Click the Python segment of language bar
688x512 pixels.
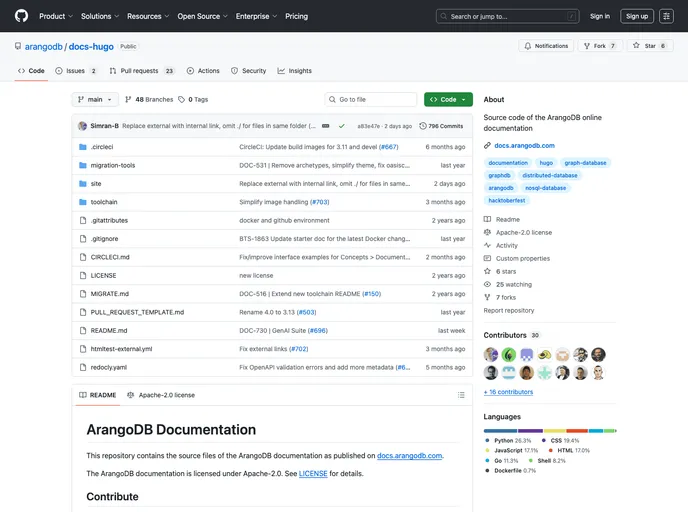(x=500, y=431)
